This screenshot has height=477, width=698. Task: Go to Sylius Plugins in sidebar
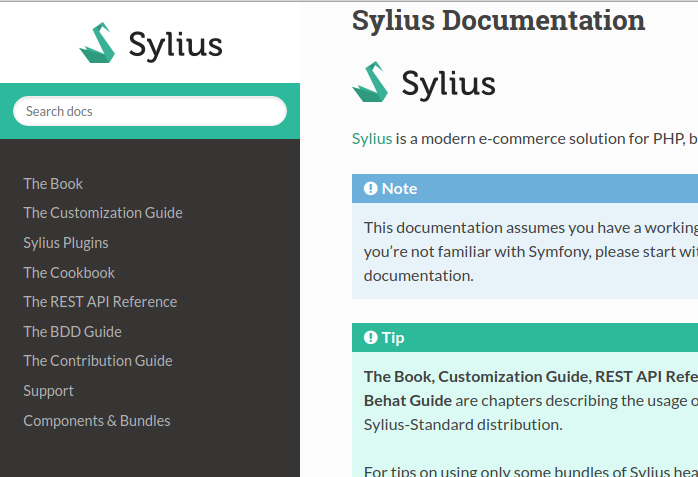coord(66,243)
